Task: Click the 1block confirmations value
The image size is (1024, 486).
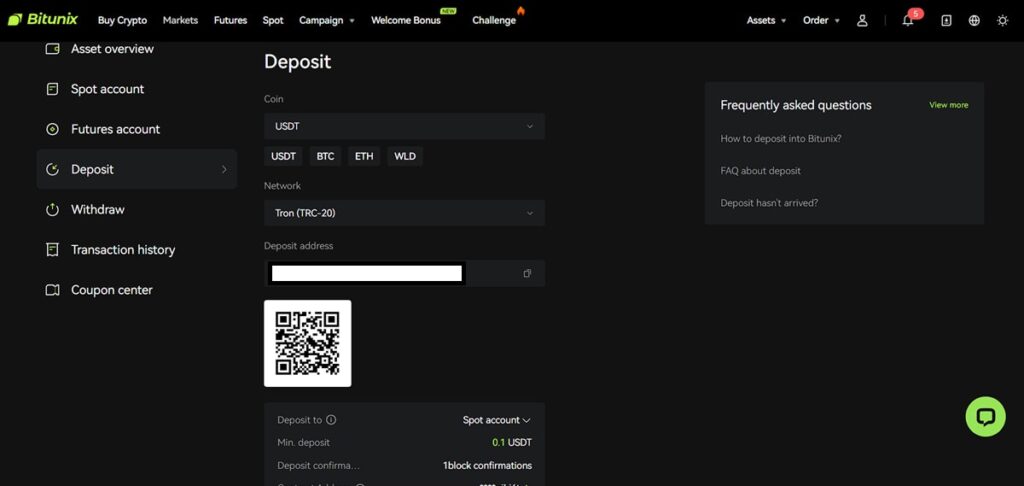Action: [x=487, y=466]
